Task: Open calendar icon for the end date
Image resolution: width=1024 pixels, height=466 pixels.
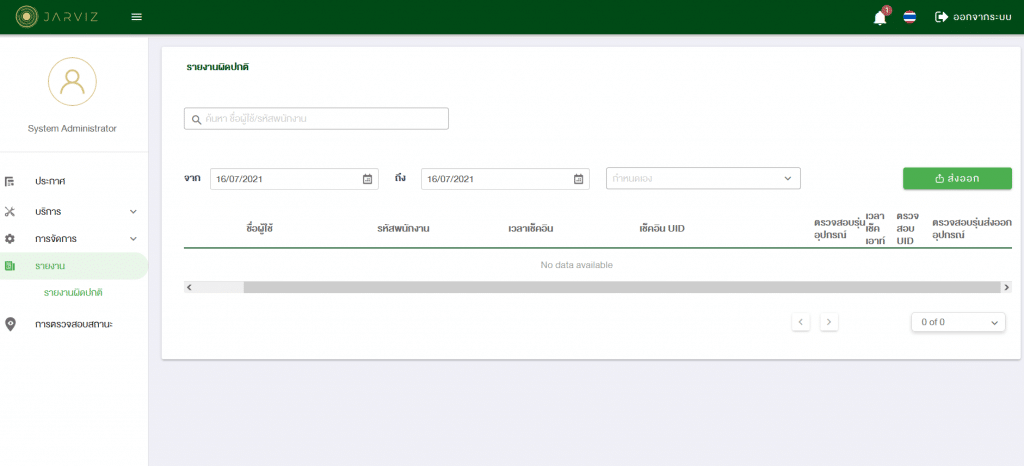Action: tap(578, 179)
